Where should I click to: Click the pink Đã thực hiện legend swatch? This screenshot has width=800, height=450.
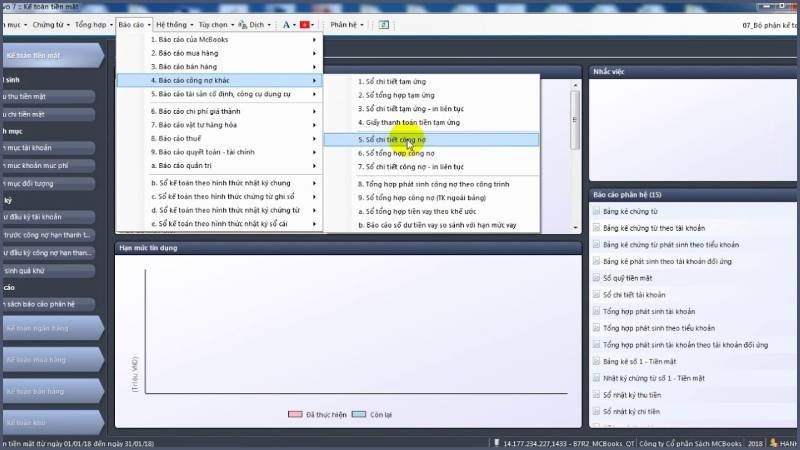pos(295,414)
